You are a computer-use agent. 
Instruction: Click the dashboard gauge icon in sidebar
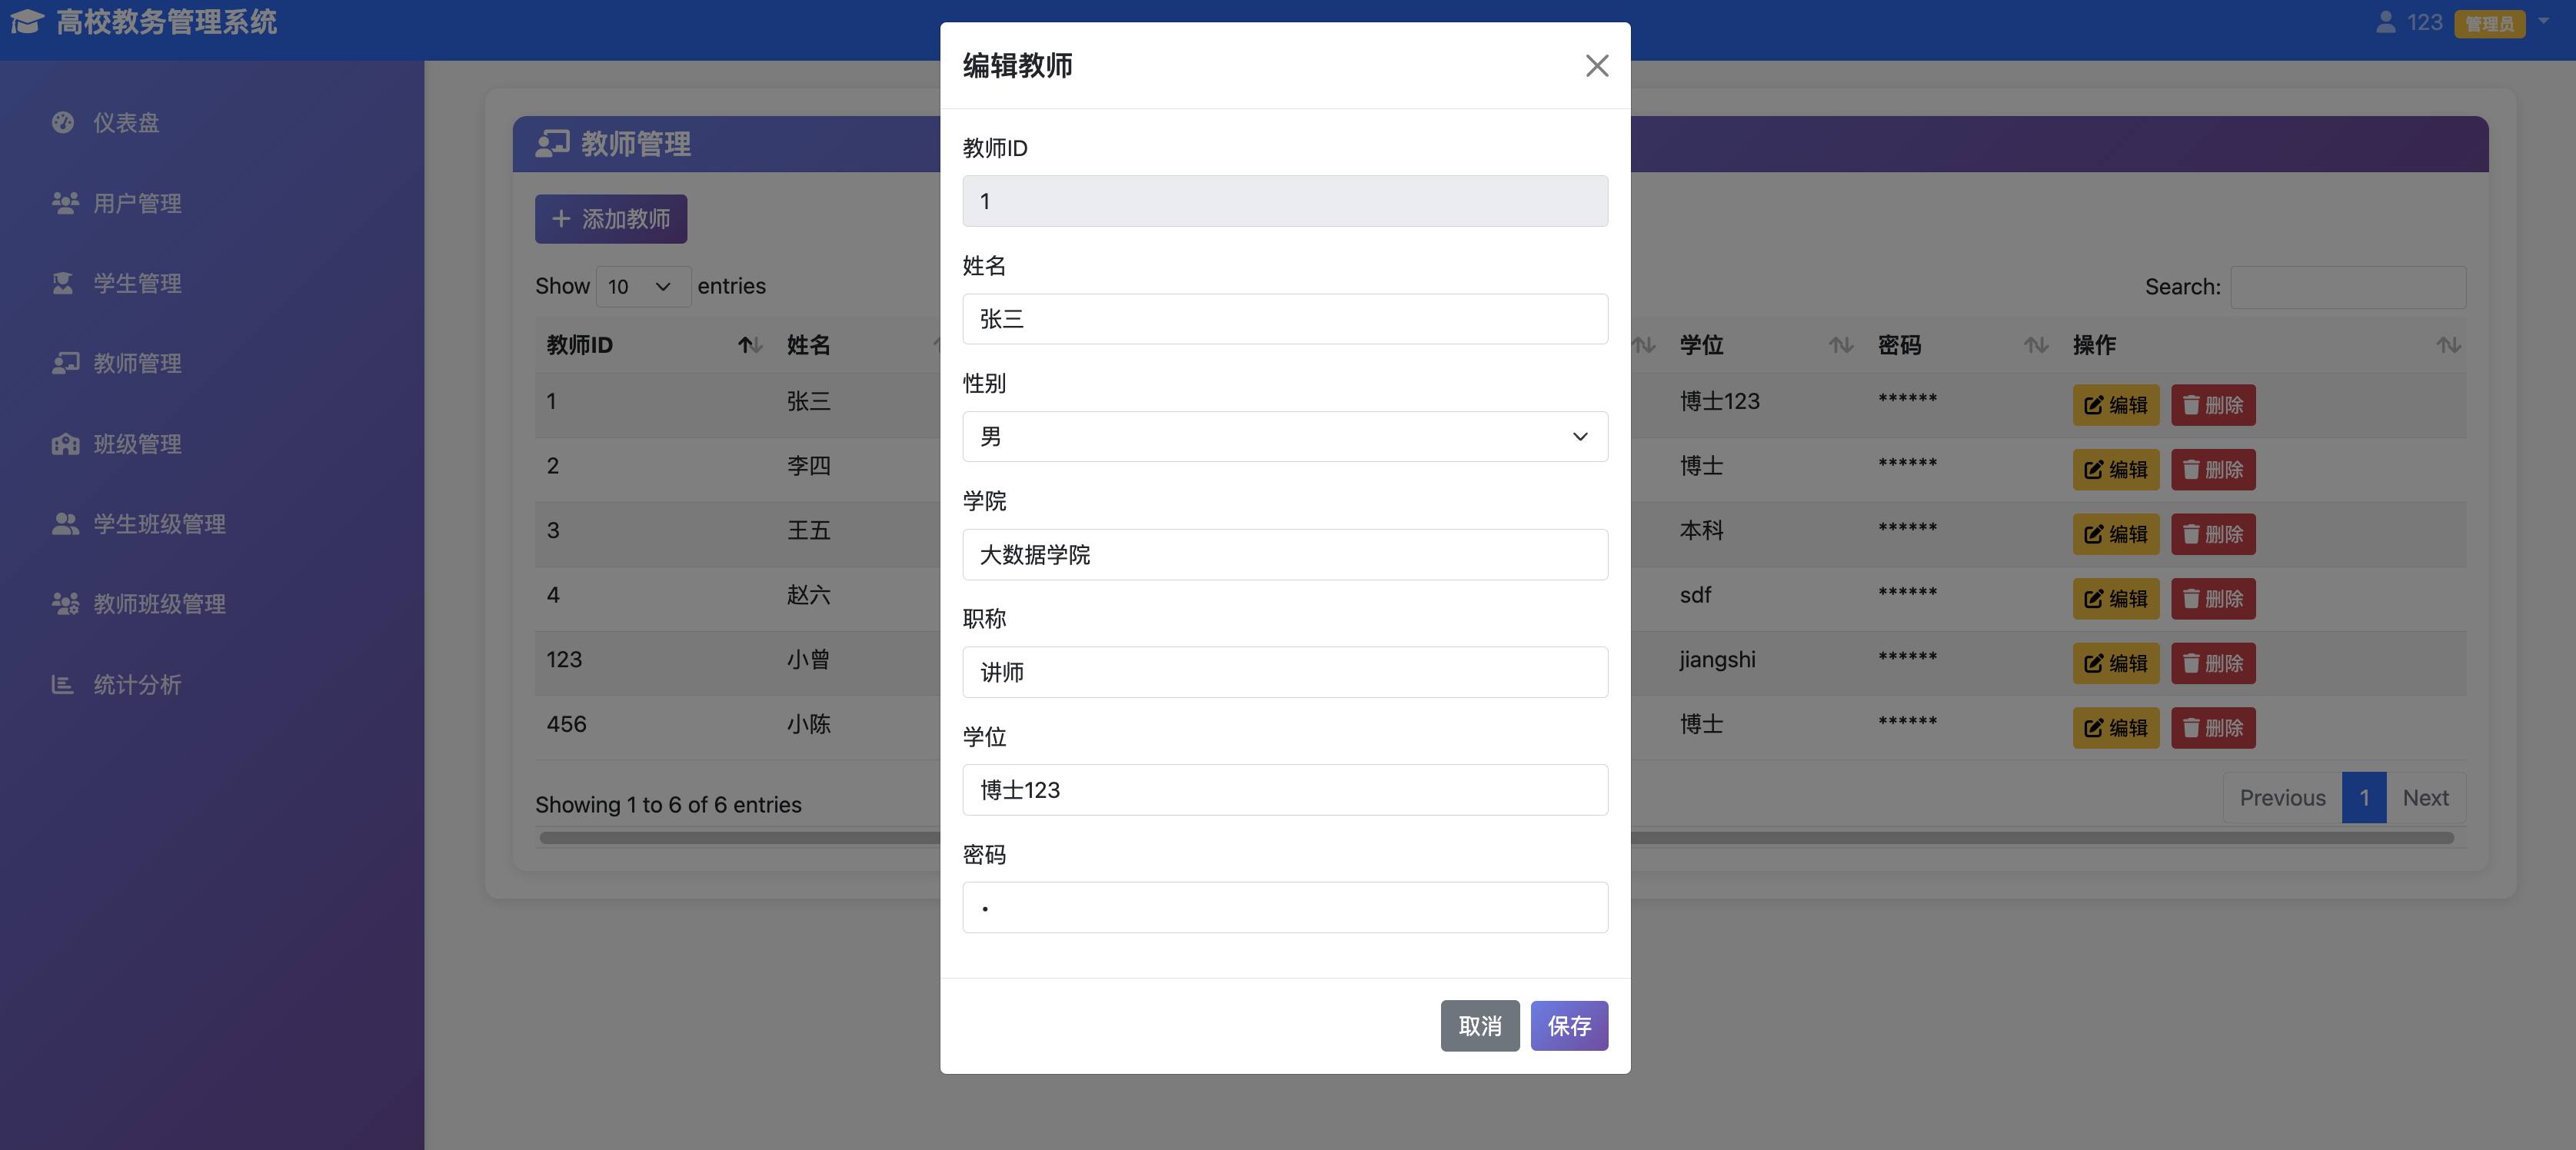63,122
